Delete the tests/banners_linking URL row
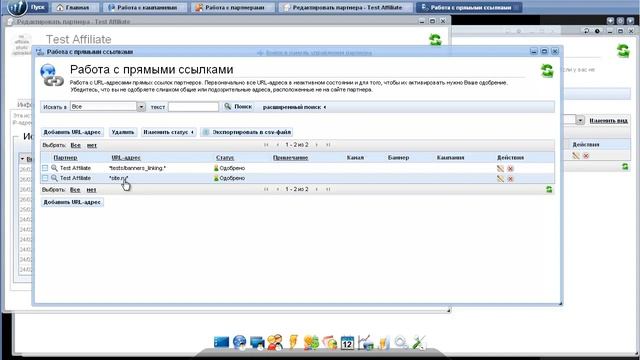The width and height of the screenshot is (640, 360). pyautogui.click(x=510, y=169)
